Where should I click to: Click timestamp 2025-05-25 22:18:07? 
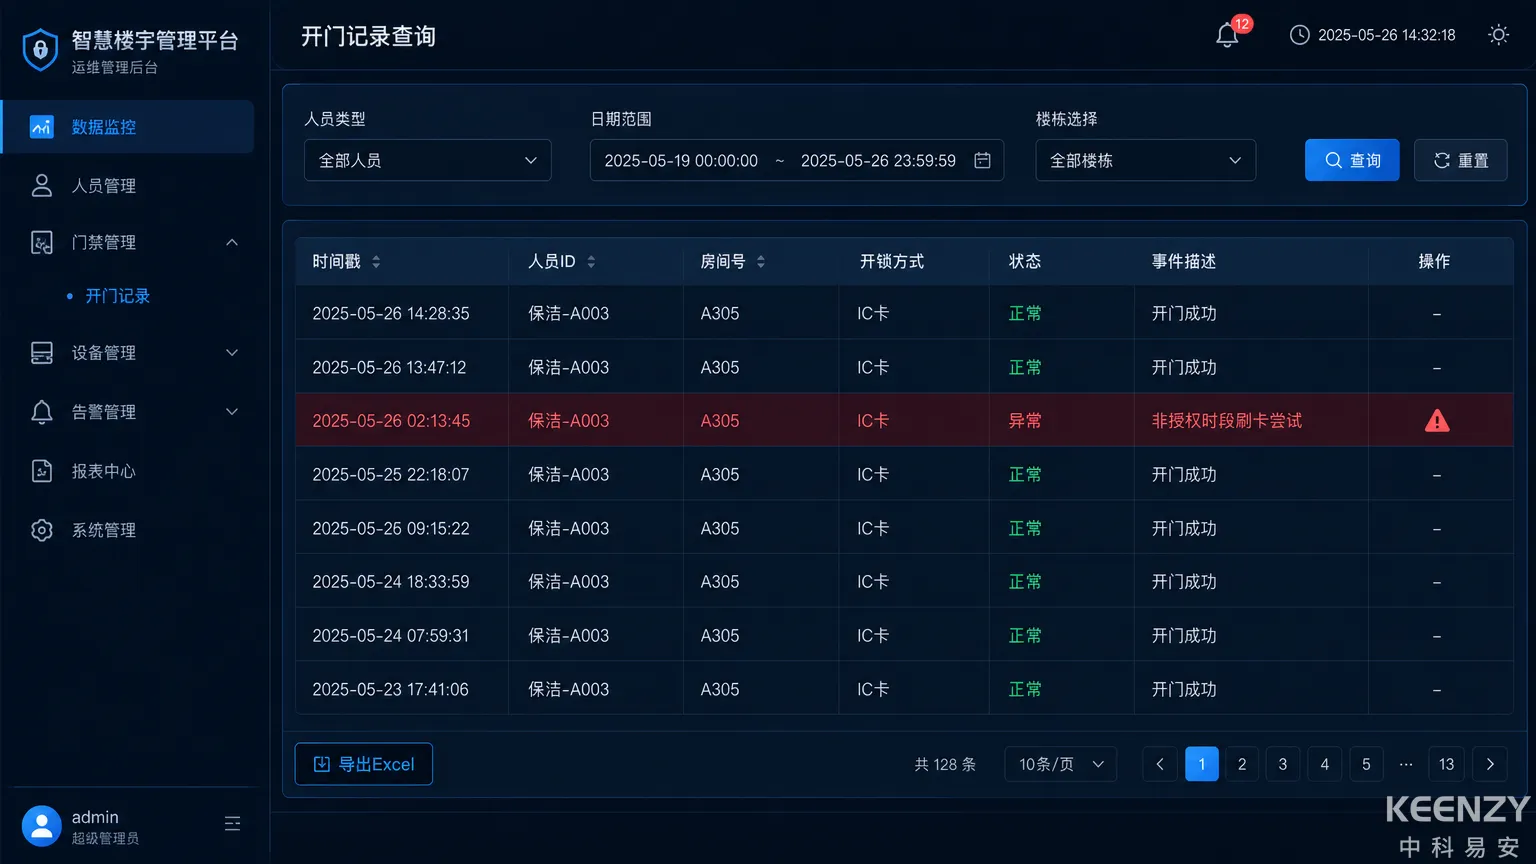391,475
